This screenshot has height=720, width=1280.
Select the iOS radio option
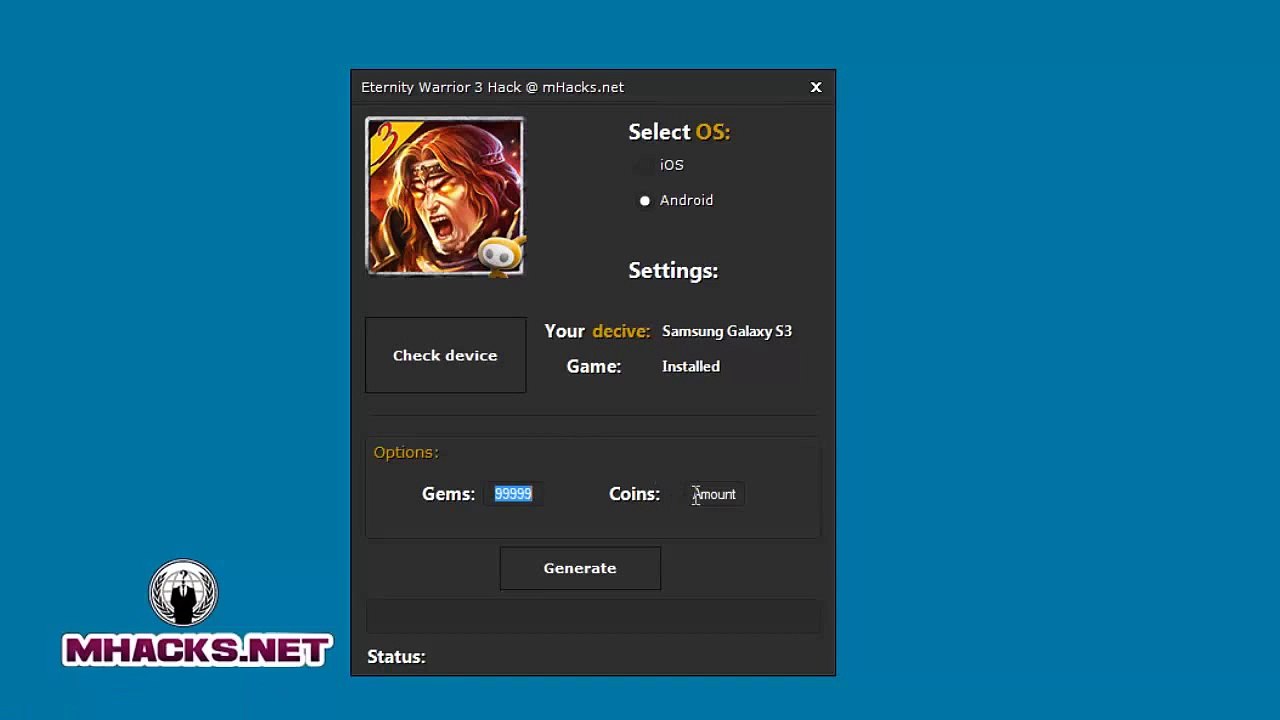coord(661,165)
